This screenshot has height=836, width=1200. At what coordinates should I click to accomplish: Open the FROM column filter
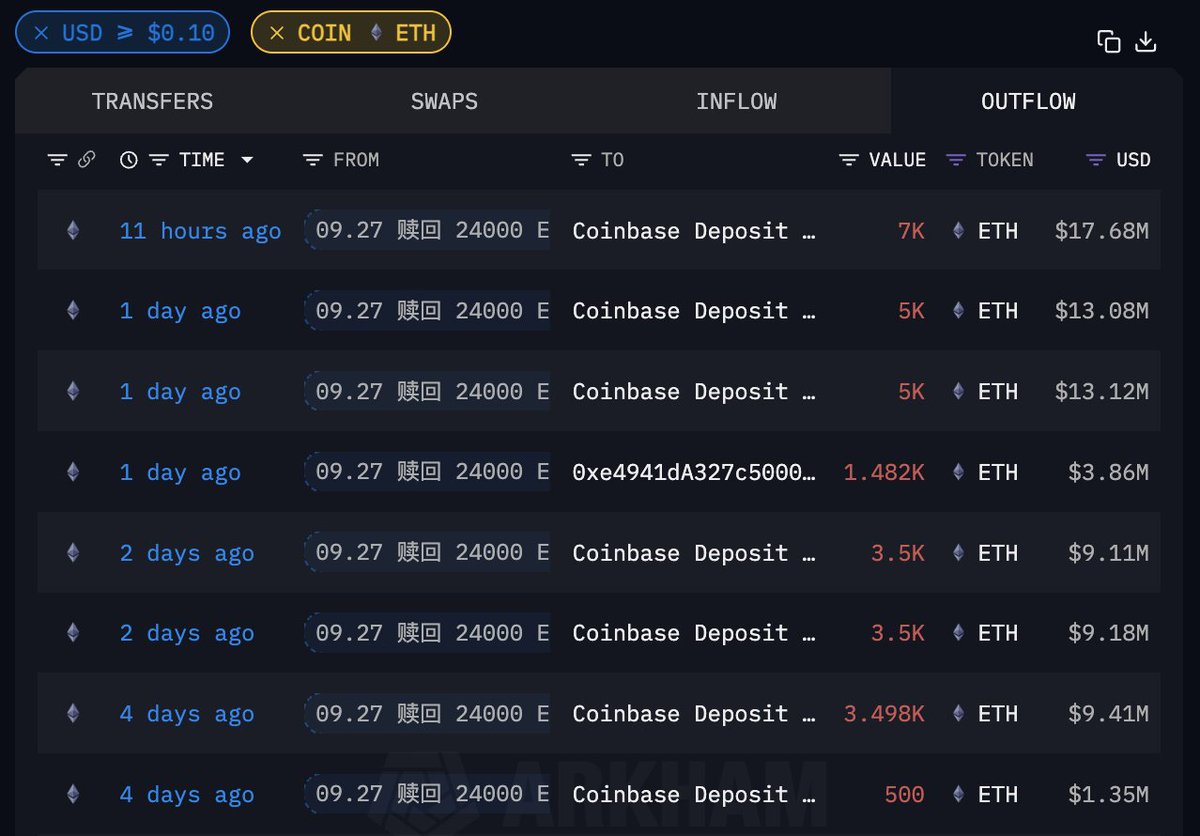point(313,160)
